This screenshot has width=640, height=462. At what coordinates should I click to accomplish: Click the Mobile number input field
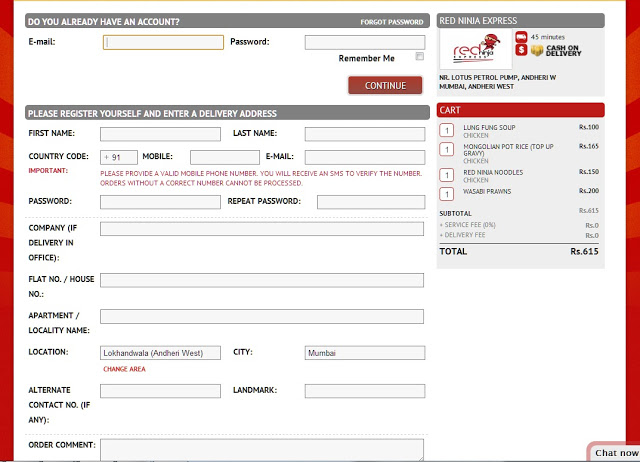(225, 157)
